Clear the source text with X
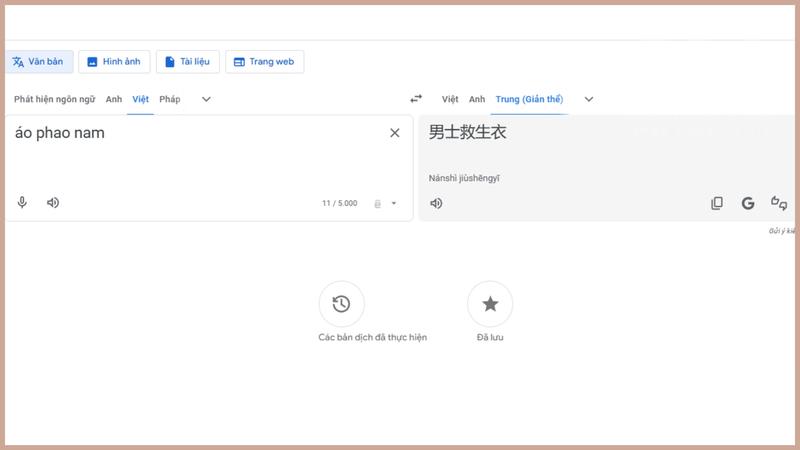The image size is (800, 450). (x=394, y=133)
